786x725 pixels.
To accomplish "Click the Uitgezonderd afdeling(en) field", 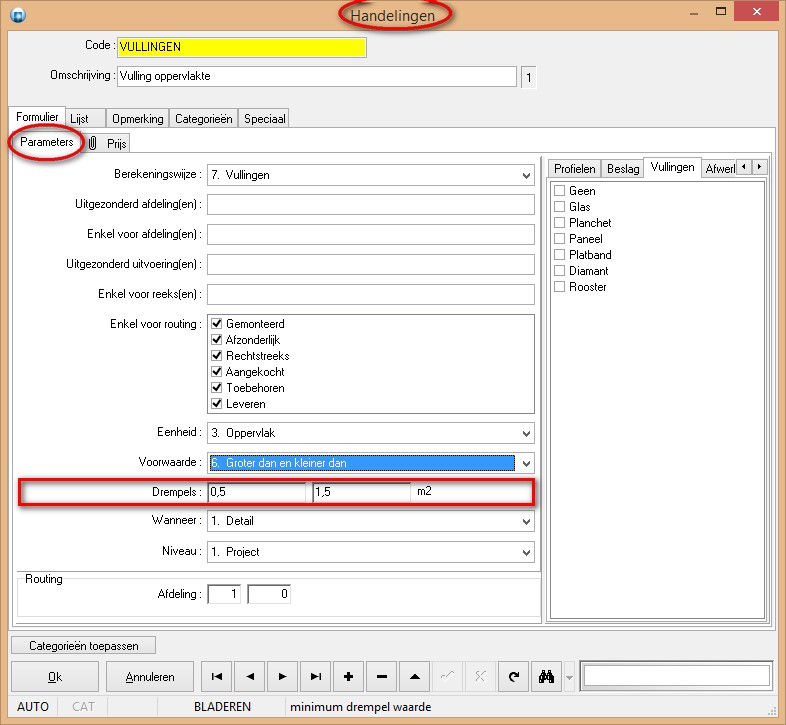I will click(371, 205).
